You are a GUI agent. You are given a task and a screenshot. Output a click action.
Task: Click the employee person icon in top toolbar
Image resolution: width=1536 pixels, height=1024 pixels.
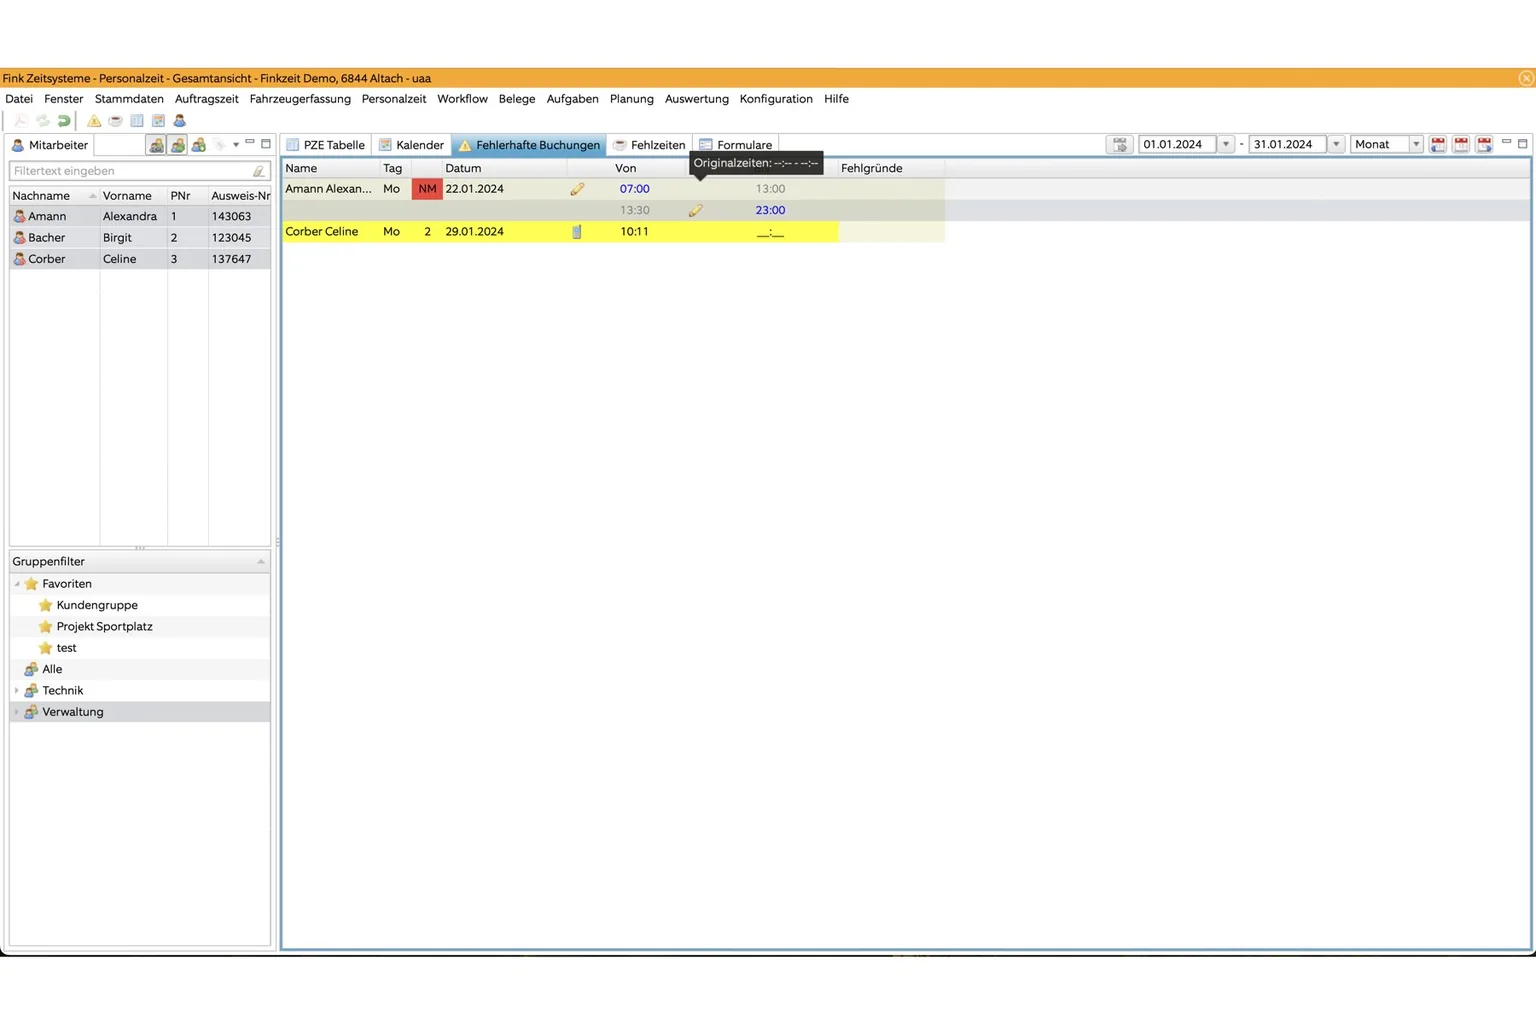[180, 121]
